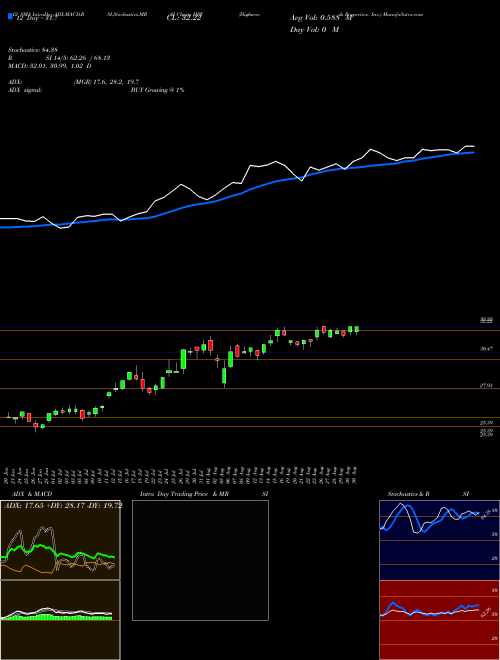Click the red RSI chart panel

[439, 620]
